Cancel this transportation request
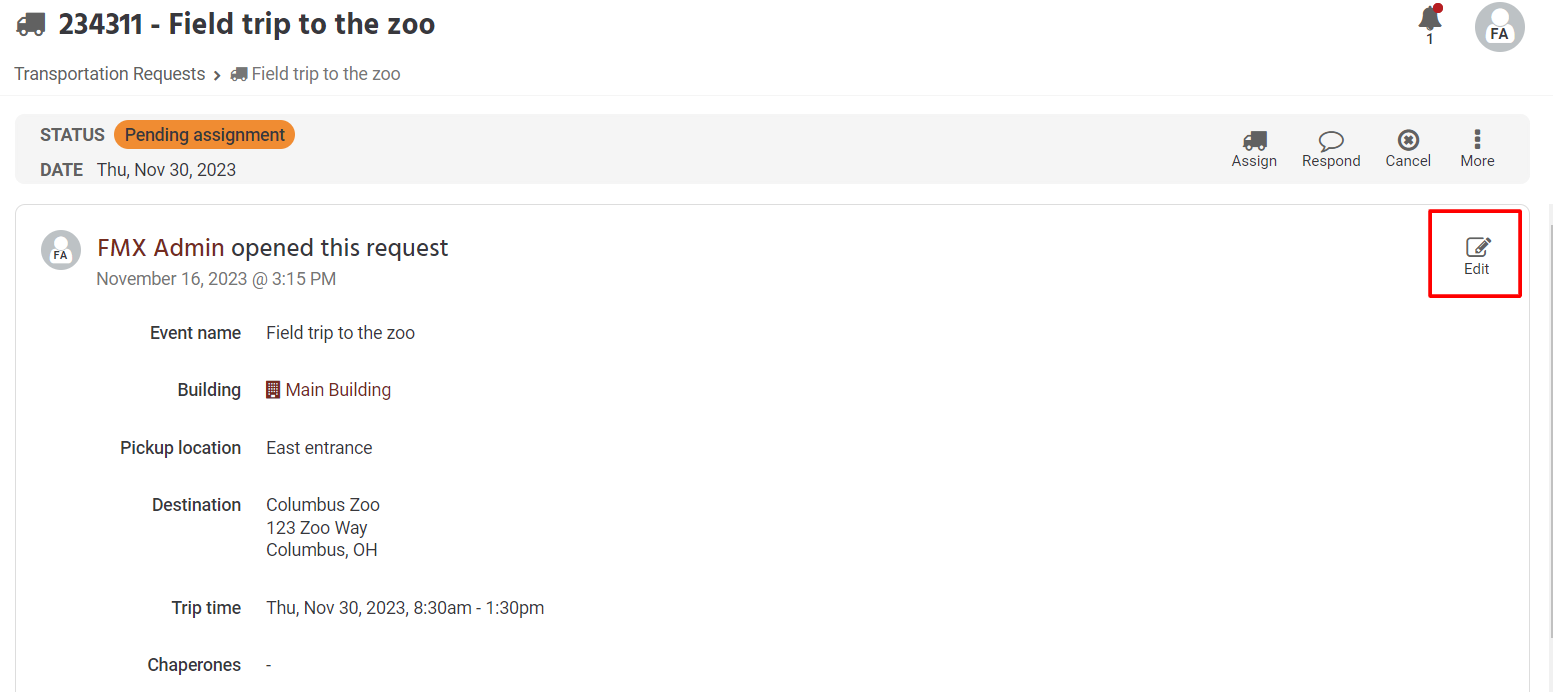 click(1408, 141)
